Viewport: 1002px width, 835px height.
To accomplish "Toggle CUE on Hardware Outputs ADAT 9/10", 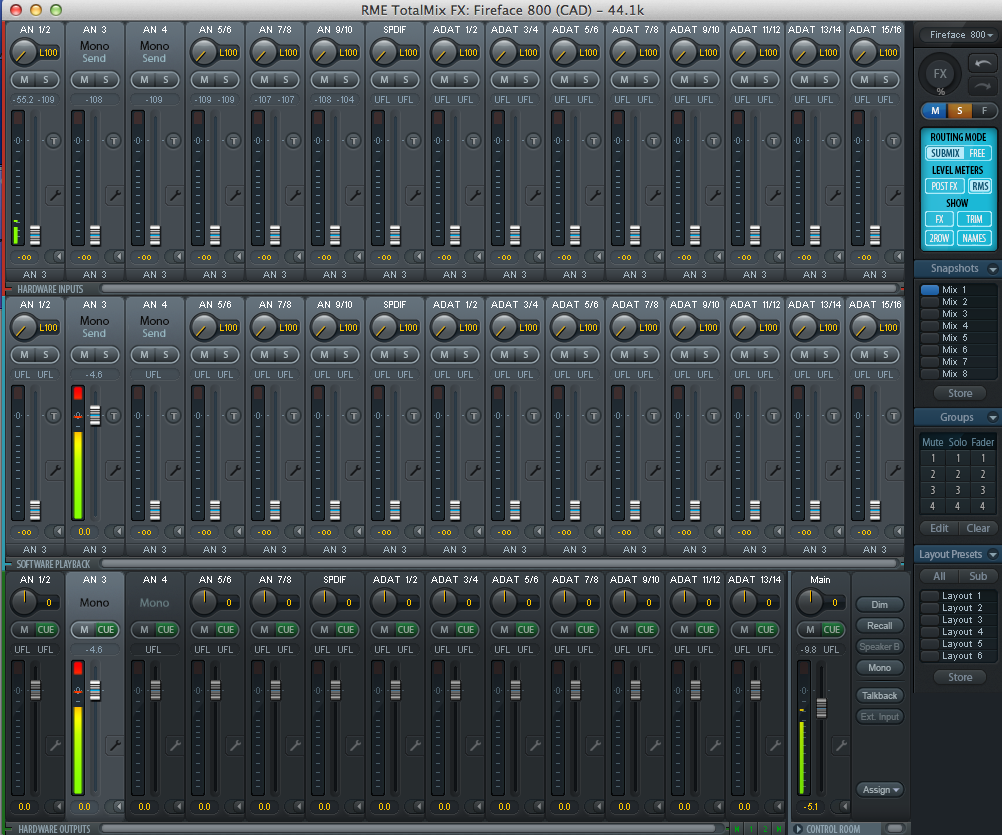I will [x=646, y=629].
